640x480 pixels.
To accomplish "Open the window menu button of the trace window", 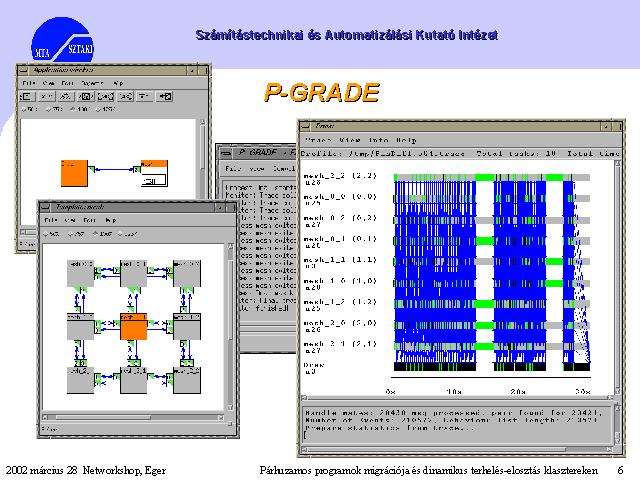I will click(x=306, y=126).
